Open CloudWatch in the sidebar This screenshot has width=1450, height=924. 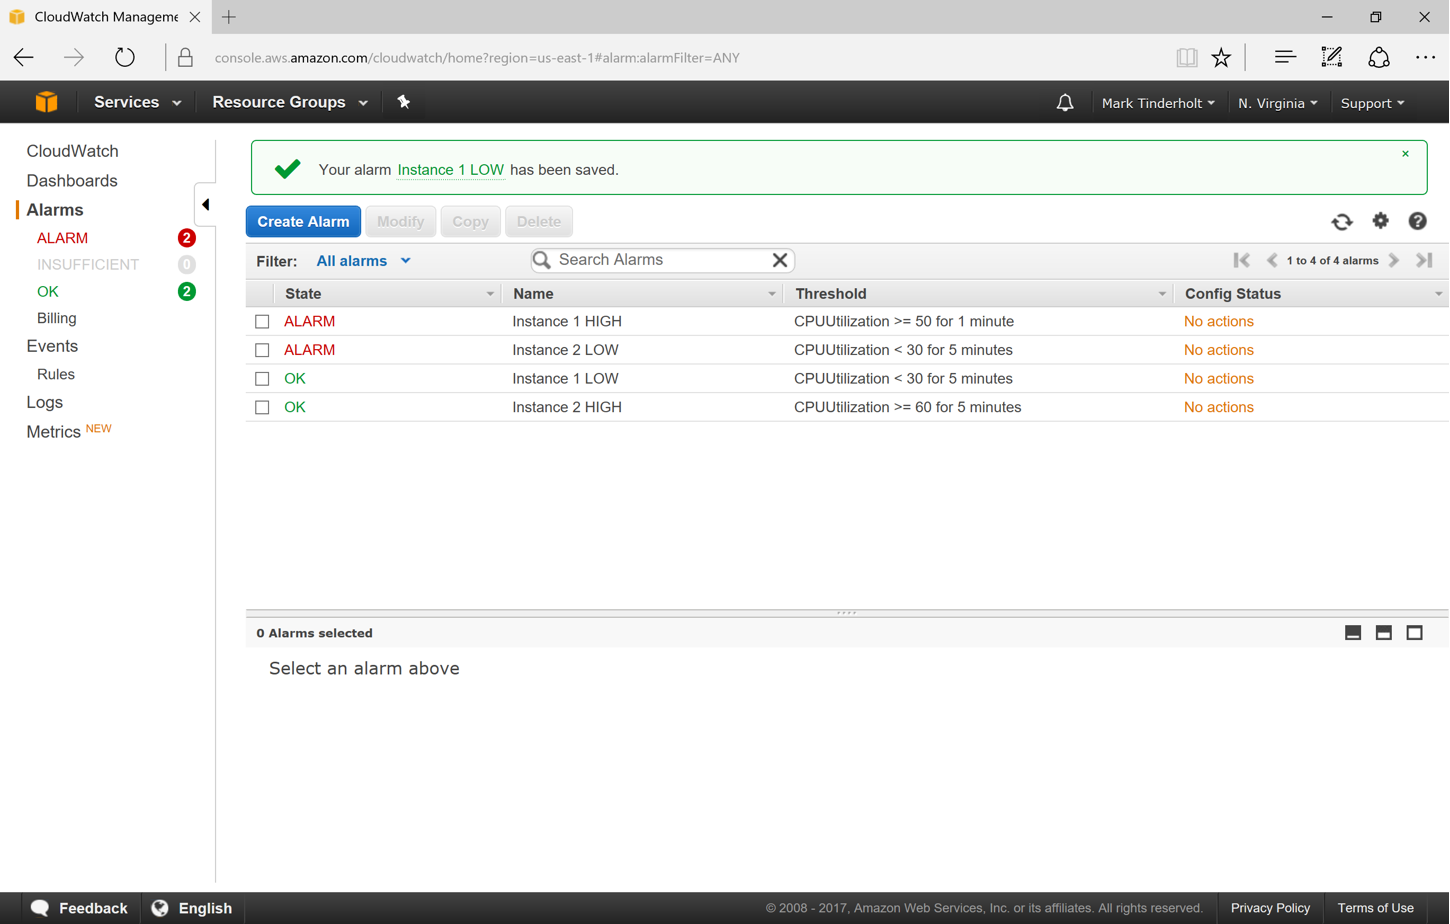pos(72,151)
